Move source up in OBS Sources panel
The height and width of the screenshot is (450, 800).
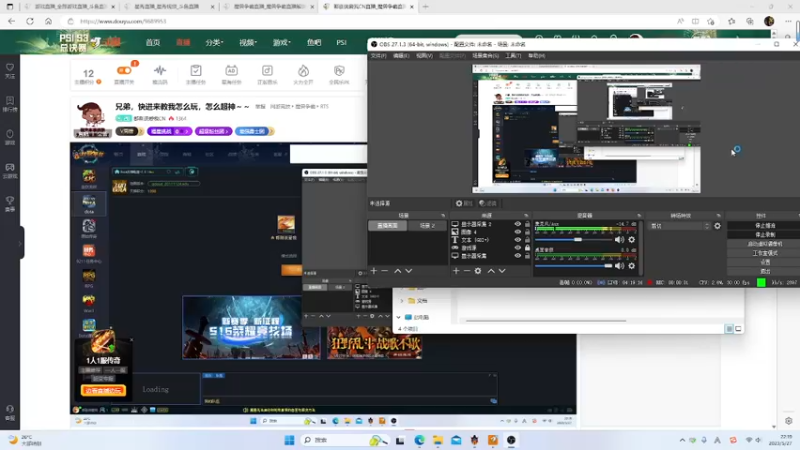[491, 271]
